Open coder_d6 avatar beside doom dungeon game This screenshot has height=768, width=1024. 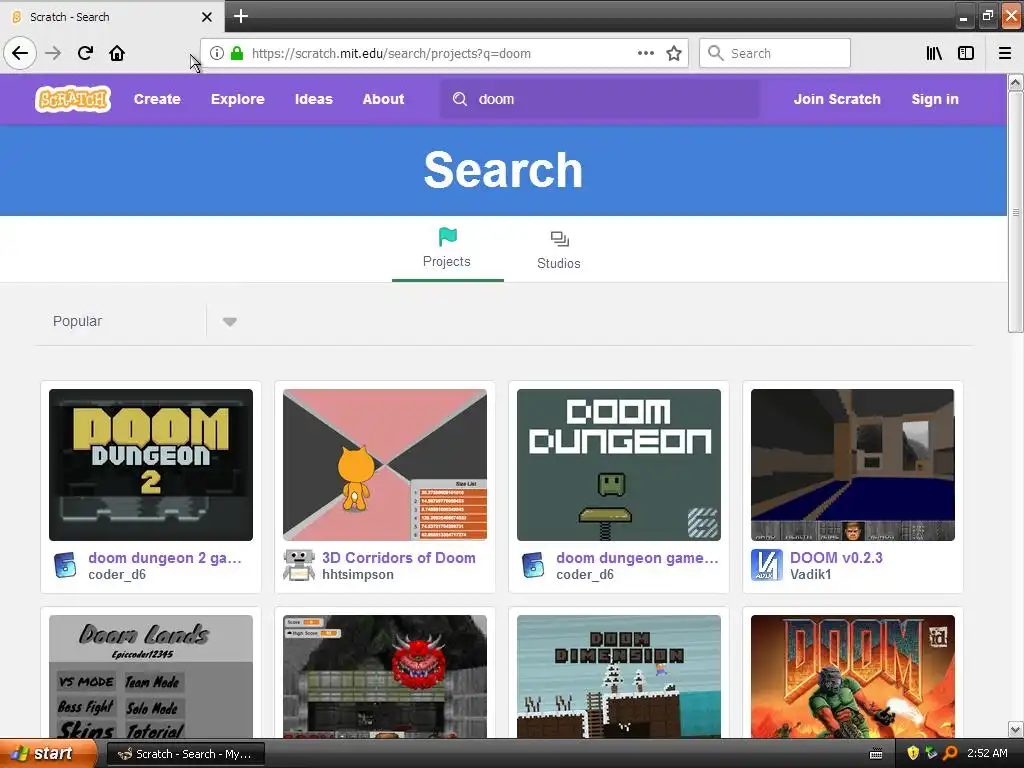tap(533, 565)
